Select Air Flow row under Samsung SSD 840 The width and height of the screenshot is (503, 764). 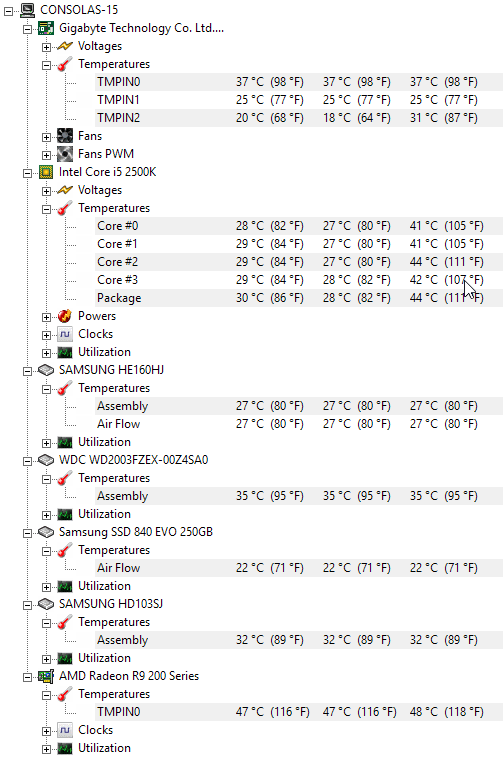coord(299,568)
